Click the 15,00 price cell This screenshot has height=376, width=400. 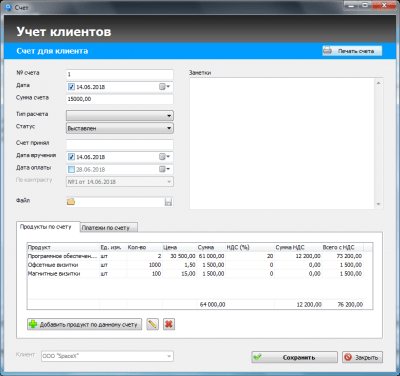179,273
